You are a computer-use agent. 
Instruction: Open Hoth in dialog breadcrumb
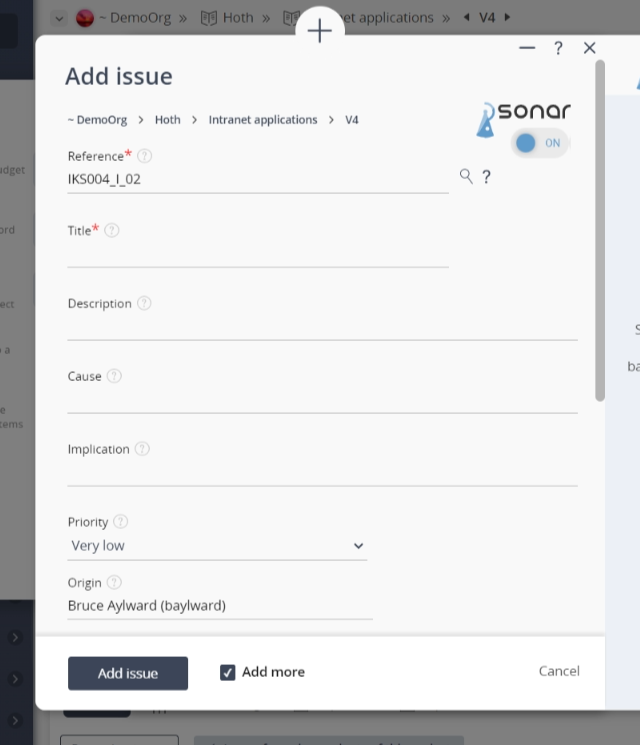168,120
